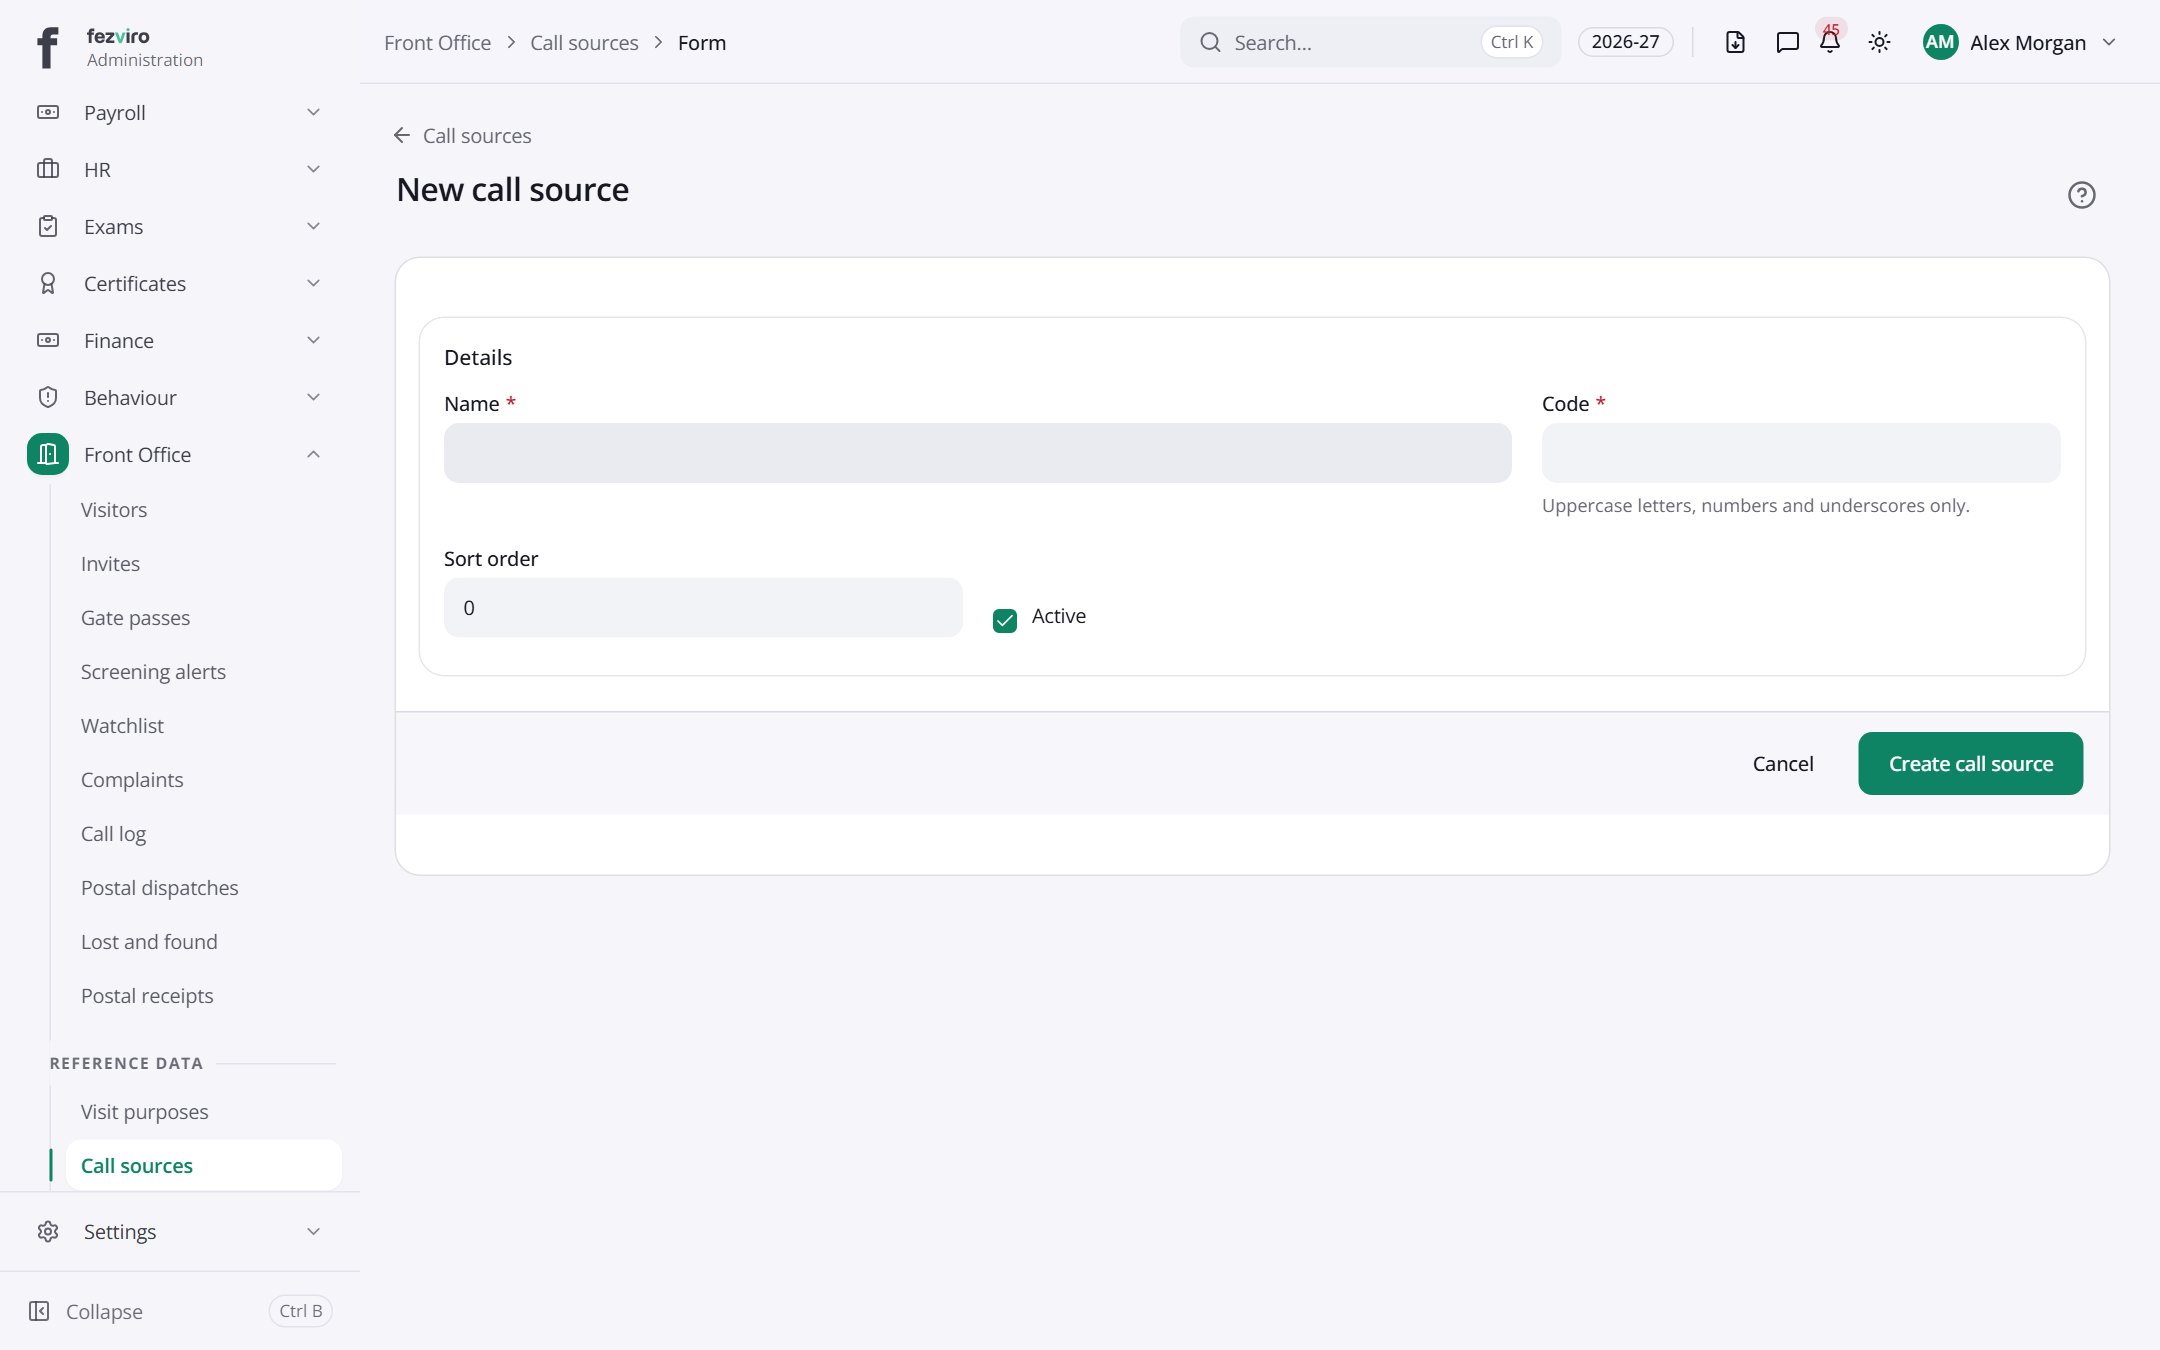Open Call log in the sidebar
The height and width of the screenshot is (1350, 2160).
pos(113,834)
